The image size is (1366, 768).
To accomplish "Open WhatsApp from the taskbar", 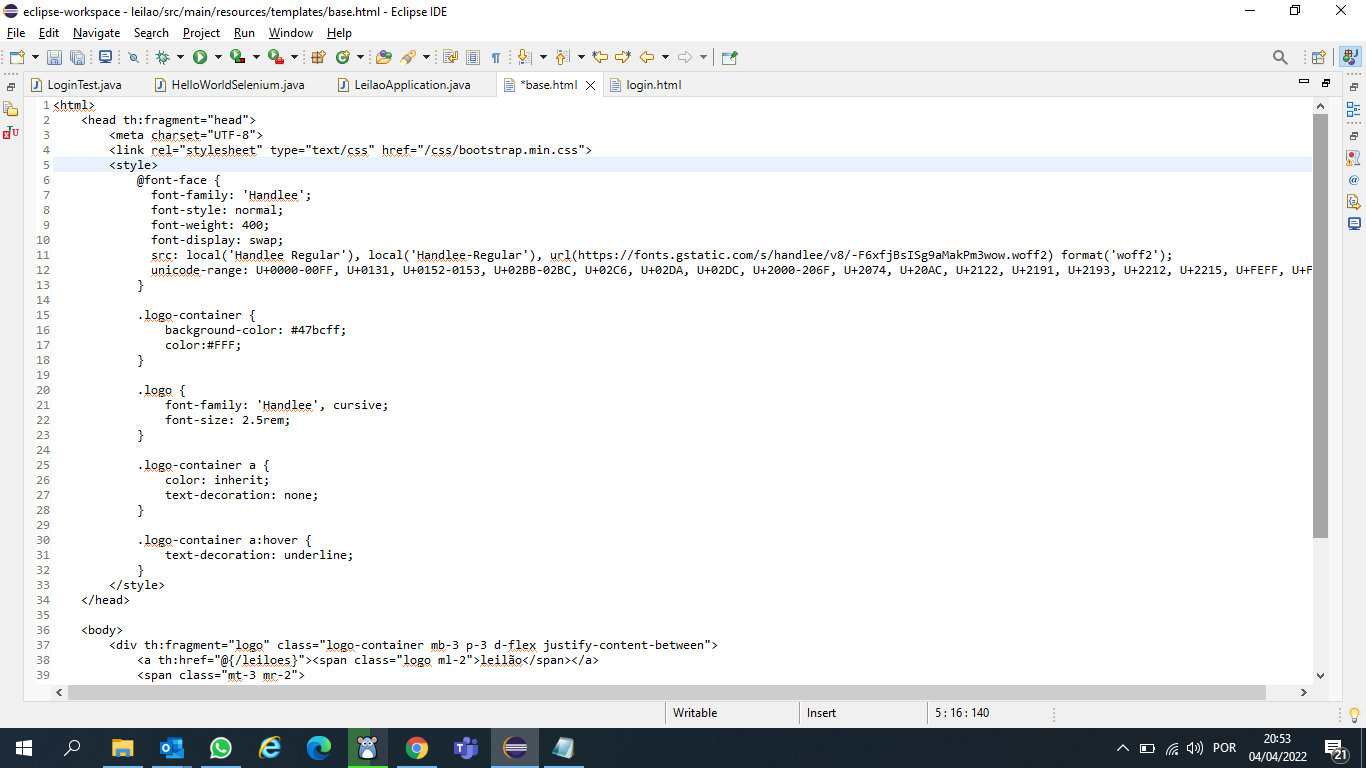I will (x=221, y=748).
